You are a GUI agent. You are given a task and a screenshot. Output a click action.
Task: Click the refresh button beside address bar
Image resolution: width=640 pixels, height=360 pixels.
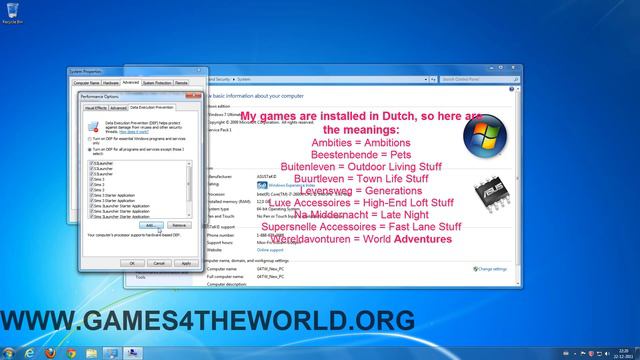[433, 79]
